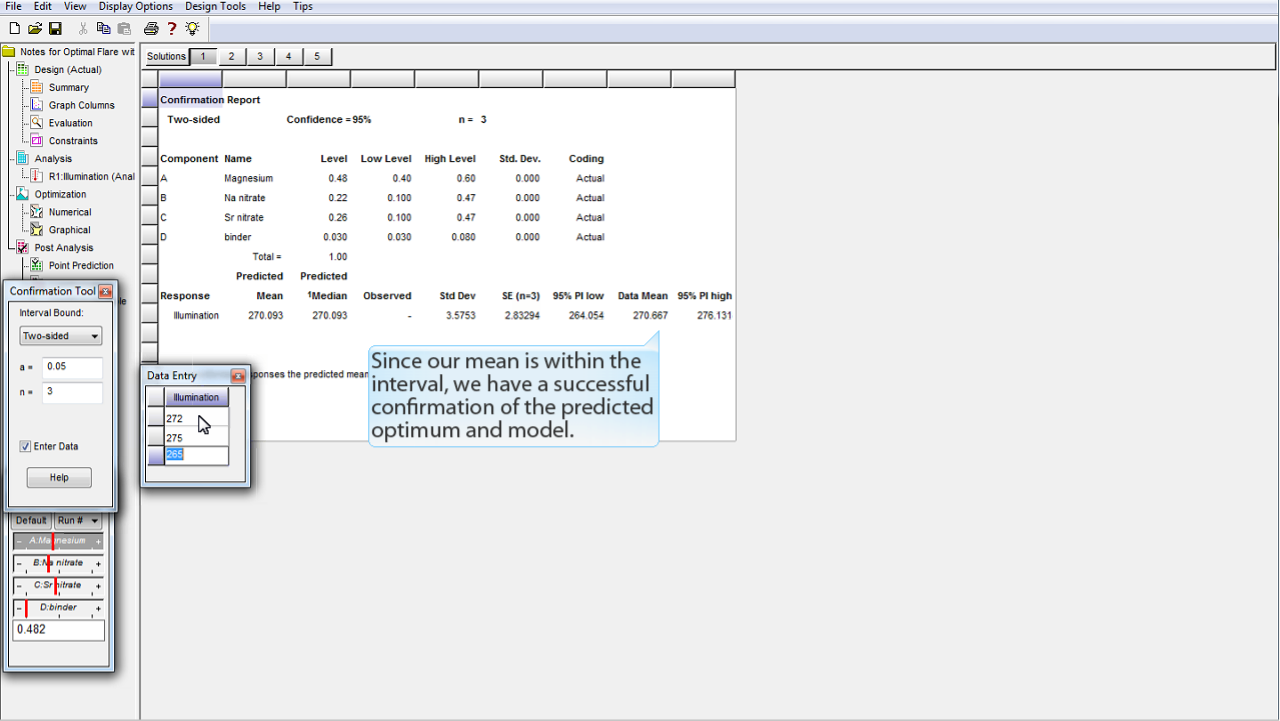Image resolution: width=1280 pixels, height=721 pixels.
Task: Open the Help menu
Action: click(x=269, y=6)
